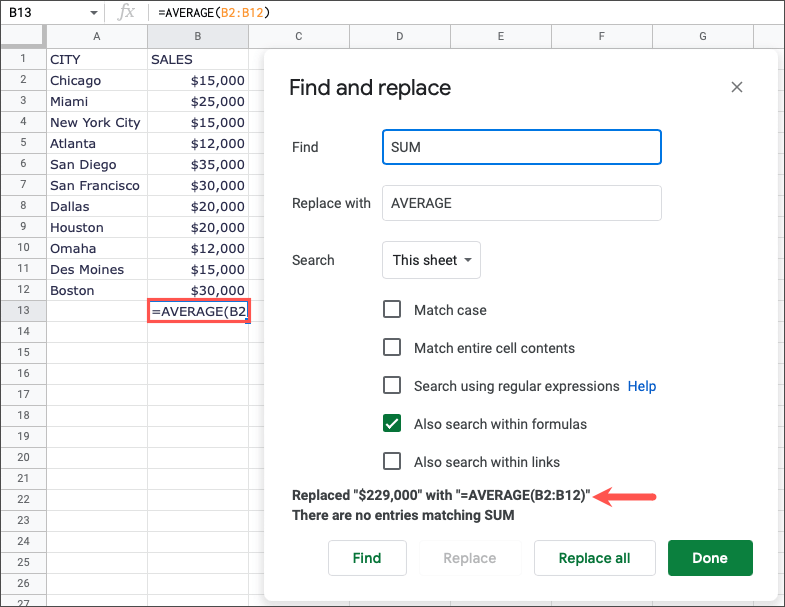Click cell B13 with the AVERAGE formula
Viewport: 785px width, 607px height.
point(198,311)
